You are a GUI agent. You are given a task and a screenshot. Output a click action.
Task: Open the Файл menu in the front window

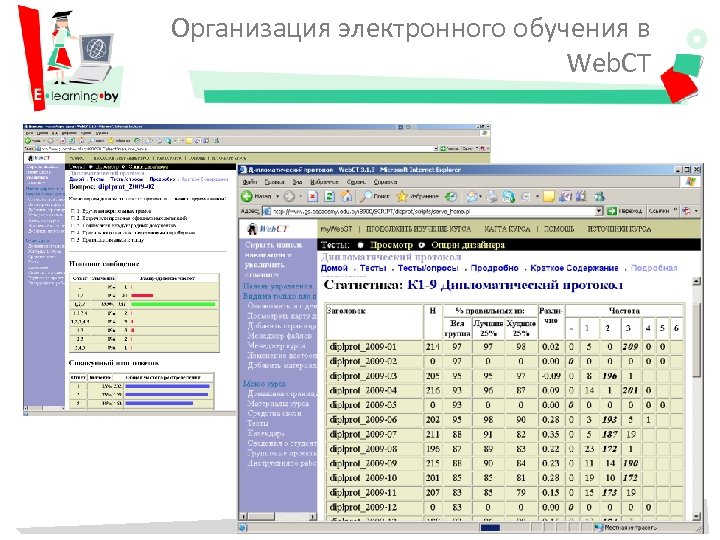249,182
